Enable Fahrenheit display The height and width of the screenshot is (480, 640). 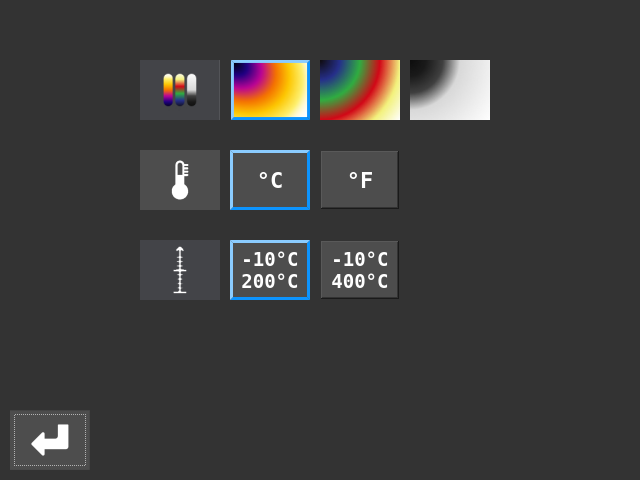[x=360, y=180]
